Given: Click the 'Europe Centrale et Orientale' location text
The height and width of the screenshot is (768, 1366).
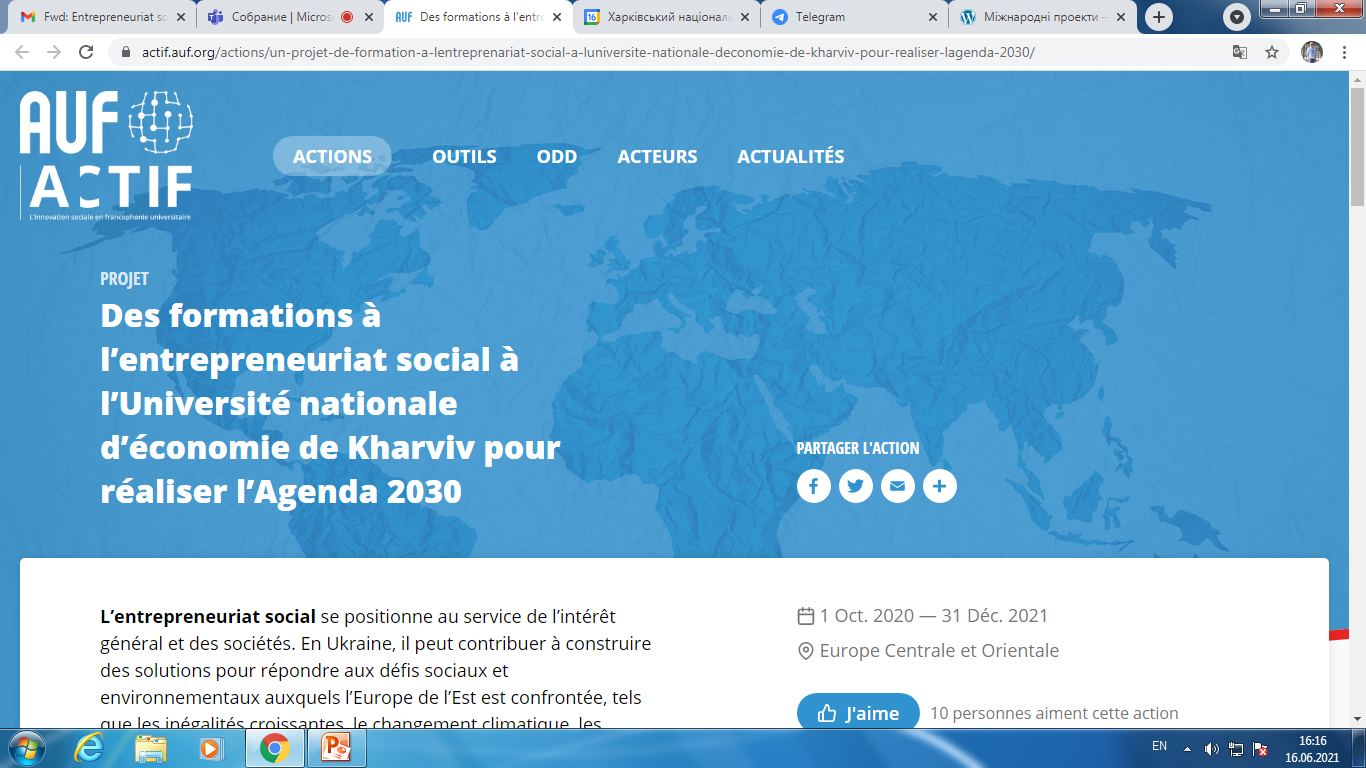Looking at the screenshot, I should 939,651.
